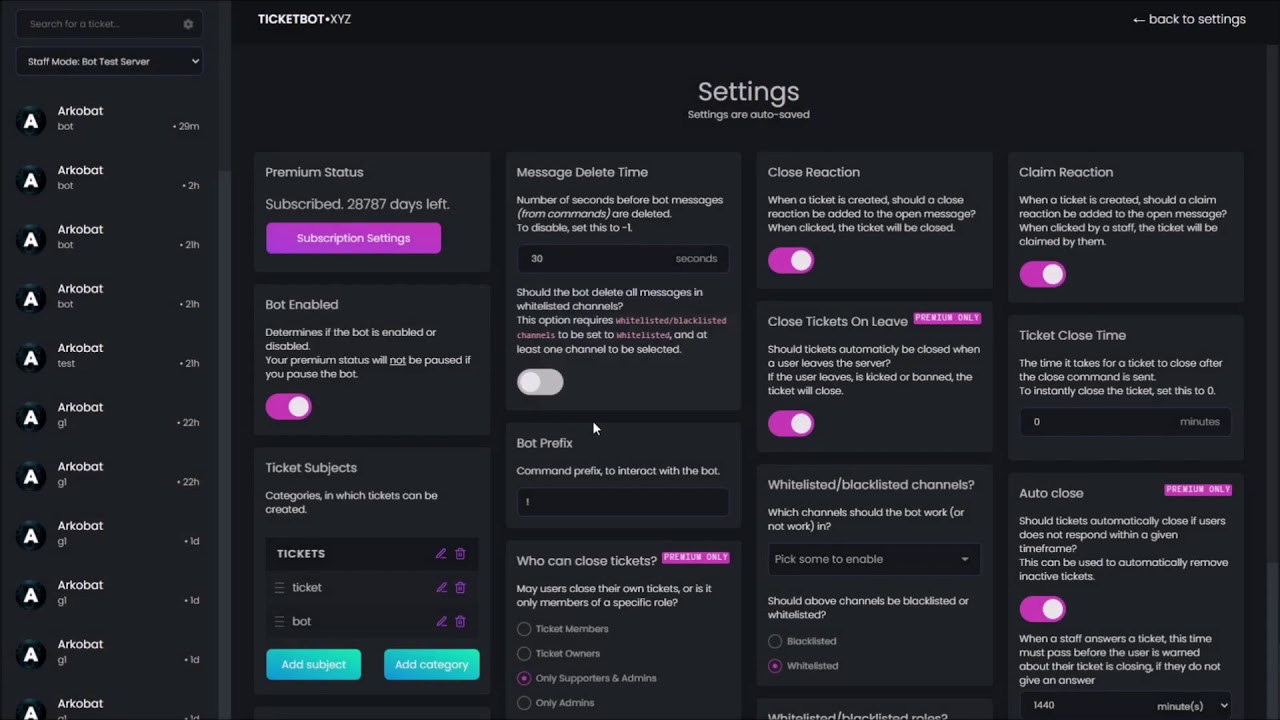1280x720 pixels.
Task: Toggle Close Tickets On Leave switch
Action: click(791, 423)
